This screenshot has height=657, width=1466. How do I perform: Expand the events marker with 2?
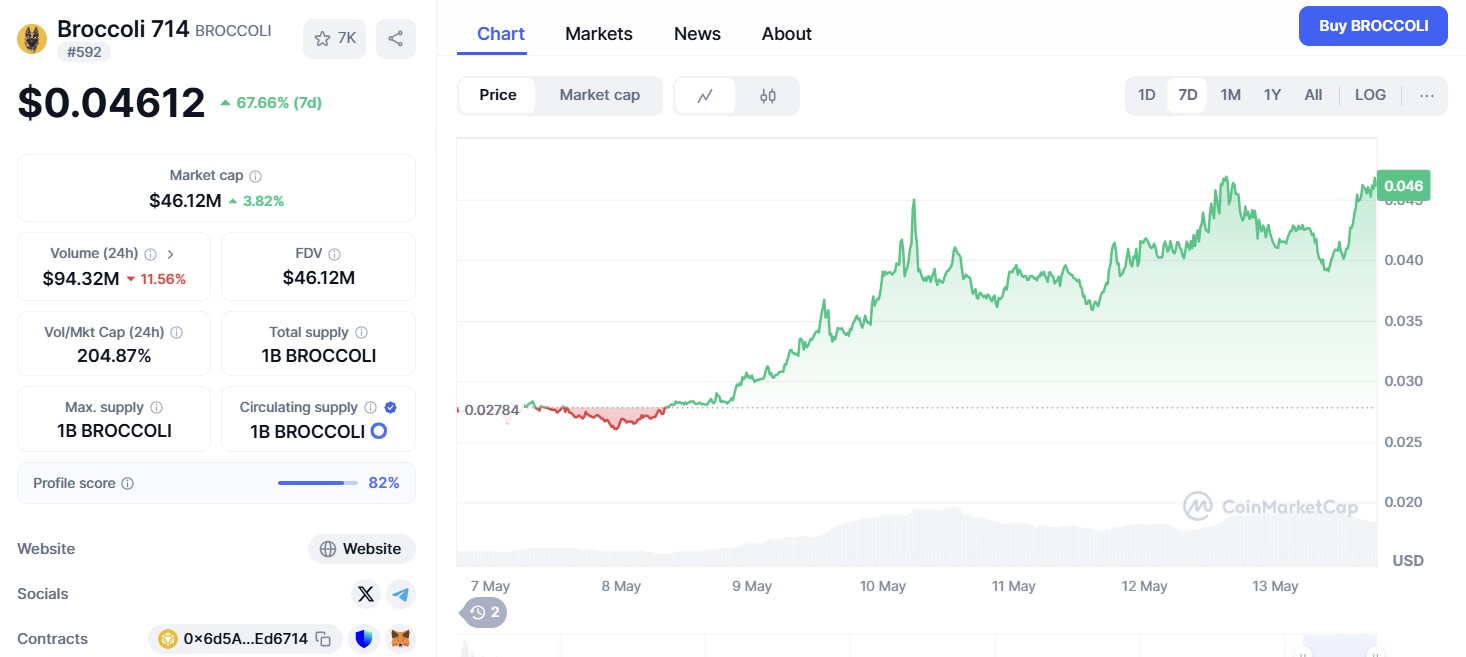[x=485, y=612]
